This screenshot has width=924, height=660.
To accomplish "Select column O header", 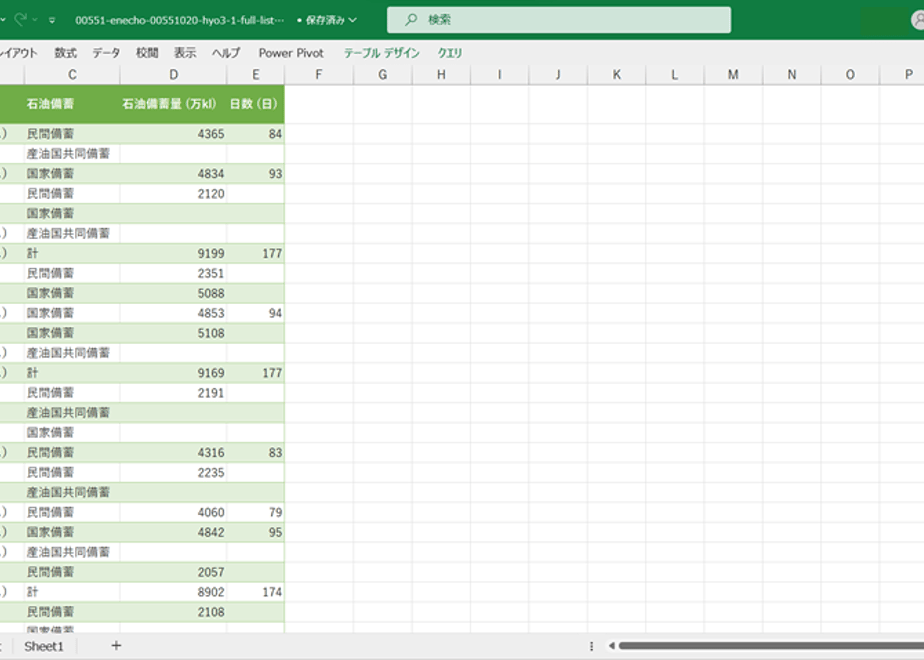I will [x=850, y=75].
